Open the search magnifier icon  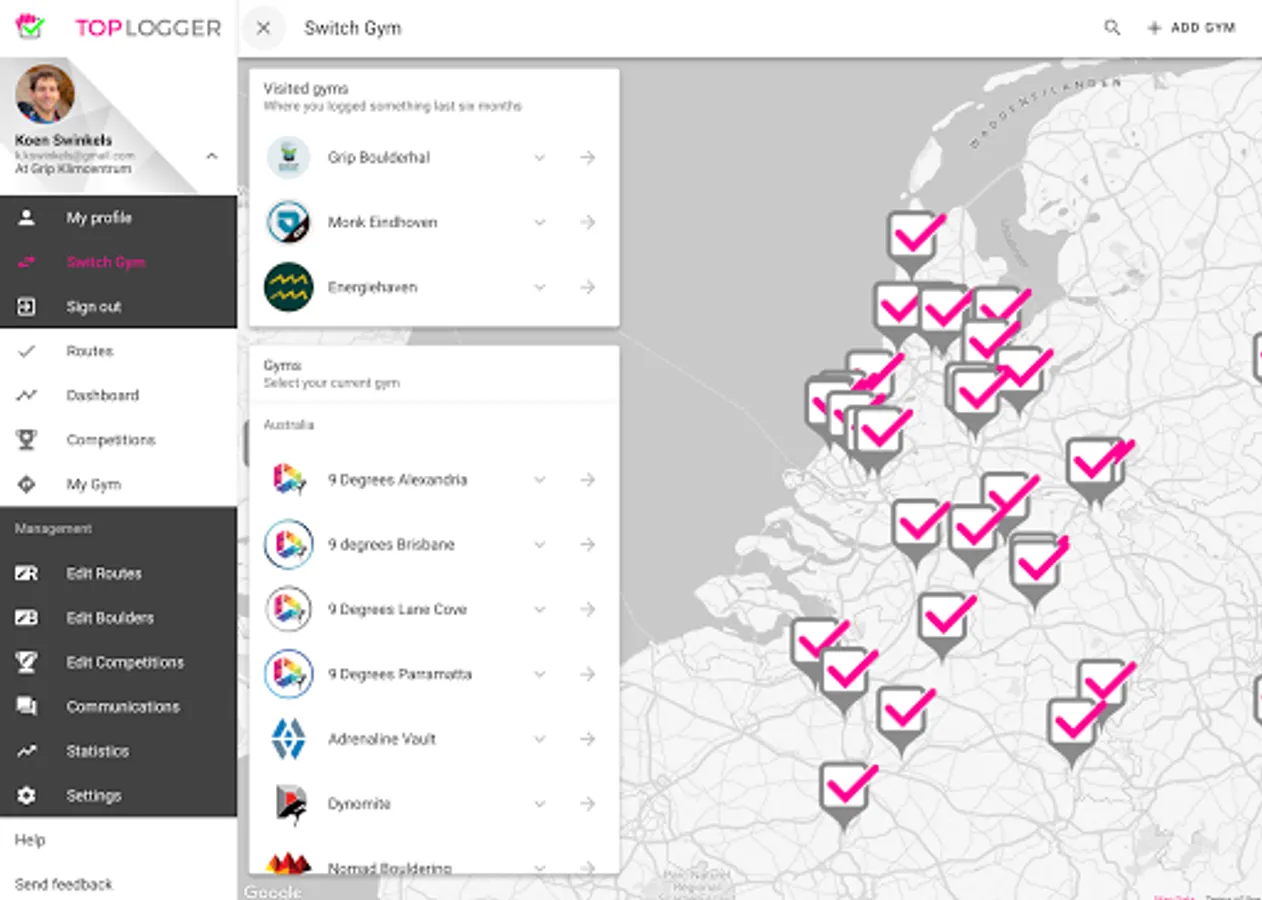coord(1112,28)
